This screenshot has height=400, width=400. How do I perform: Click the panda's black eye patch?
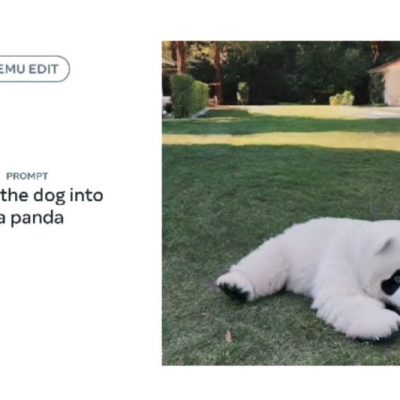point(391,282)
